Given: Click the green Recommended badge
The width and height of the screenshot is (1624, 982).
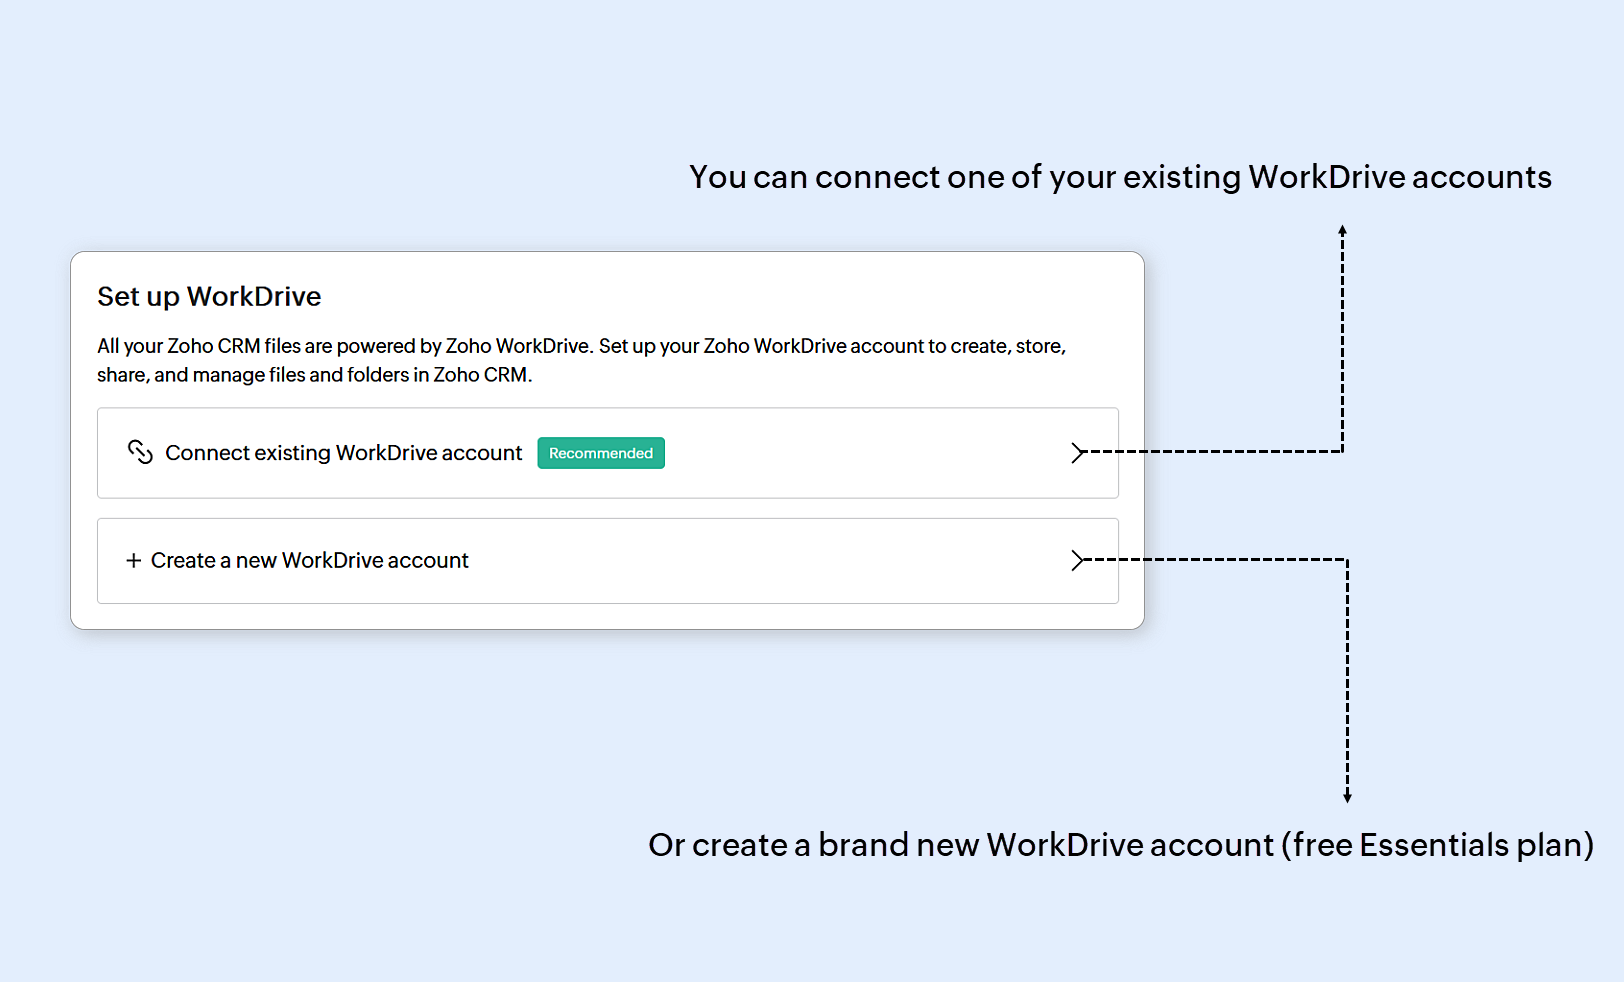Looking at the screenshot, I should 601,453.
